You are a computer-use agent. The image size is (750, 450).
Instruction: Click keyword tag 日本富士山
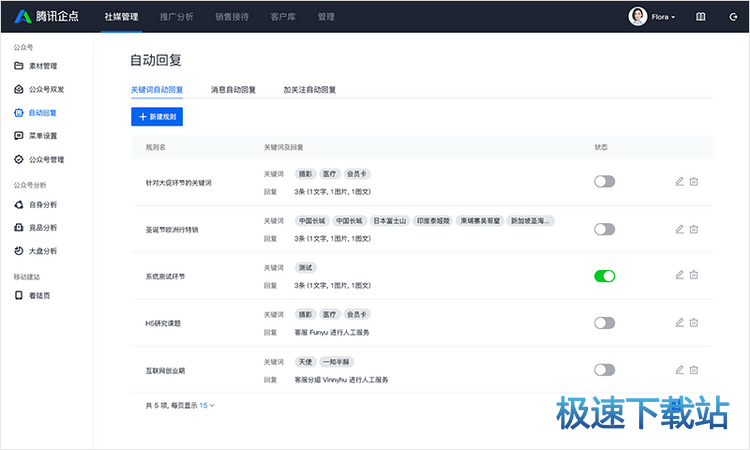[389, 221]
